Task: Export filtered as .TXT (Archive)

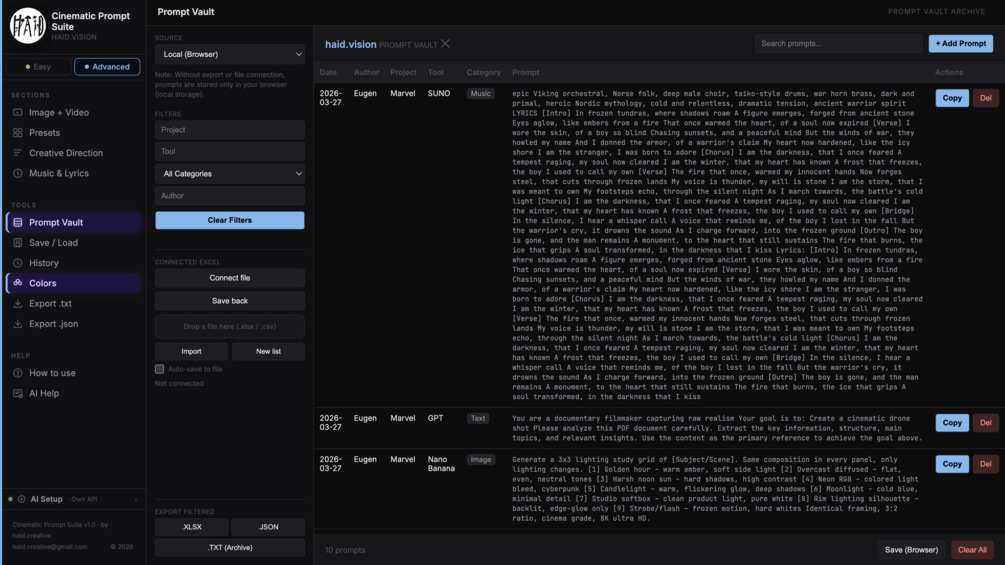Action: pos(229,548)
